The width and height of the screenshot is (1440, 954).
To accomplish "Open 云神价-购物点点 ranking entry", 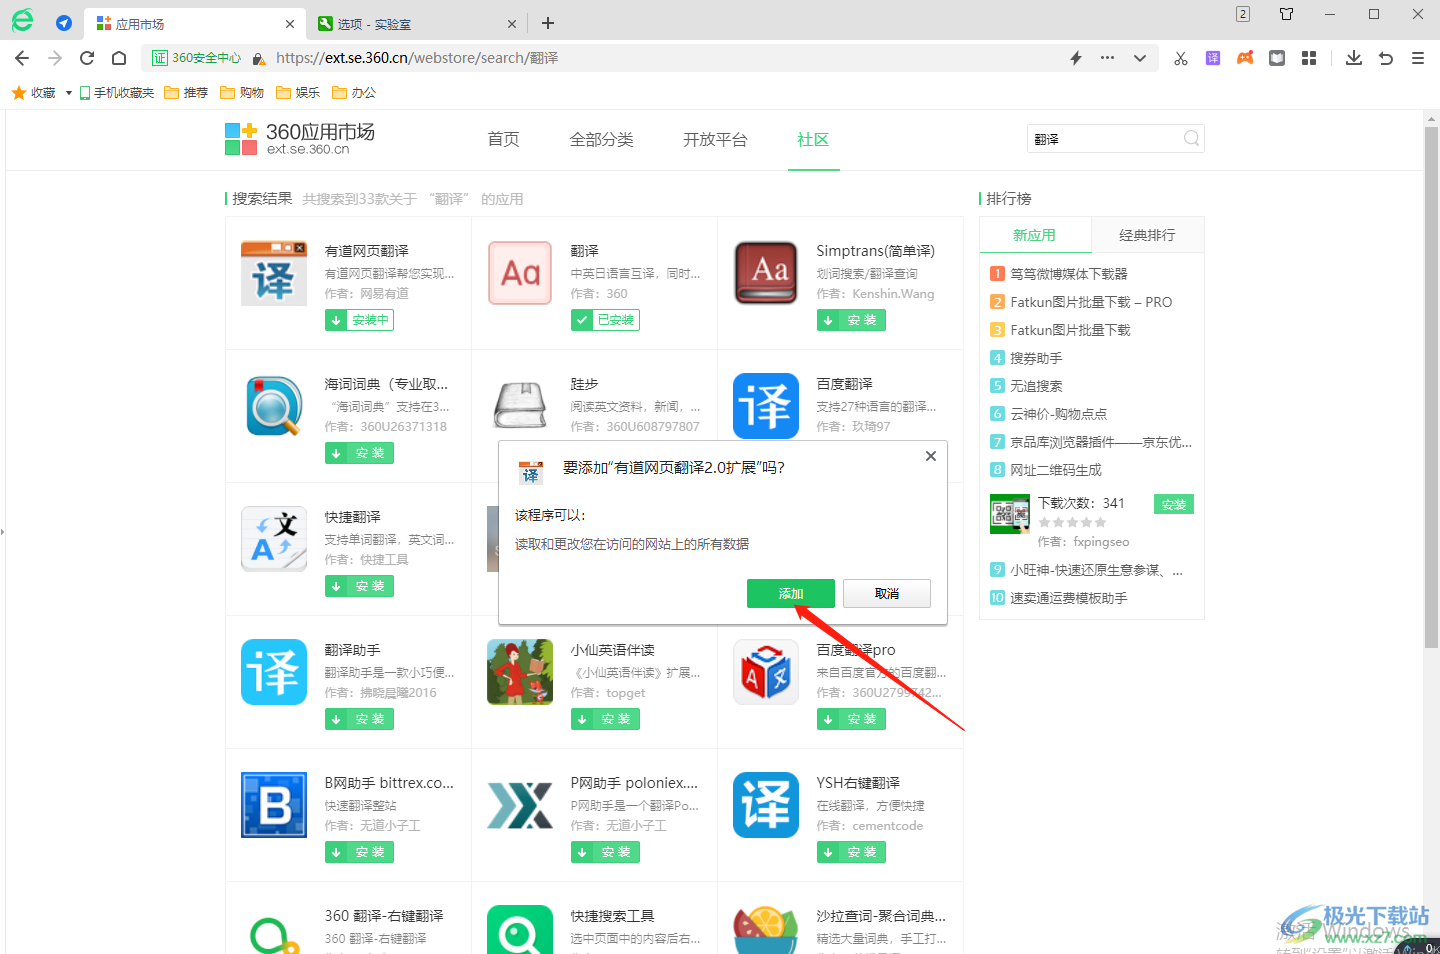I will click(x=1058, y=414).
